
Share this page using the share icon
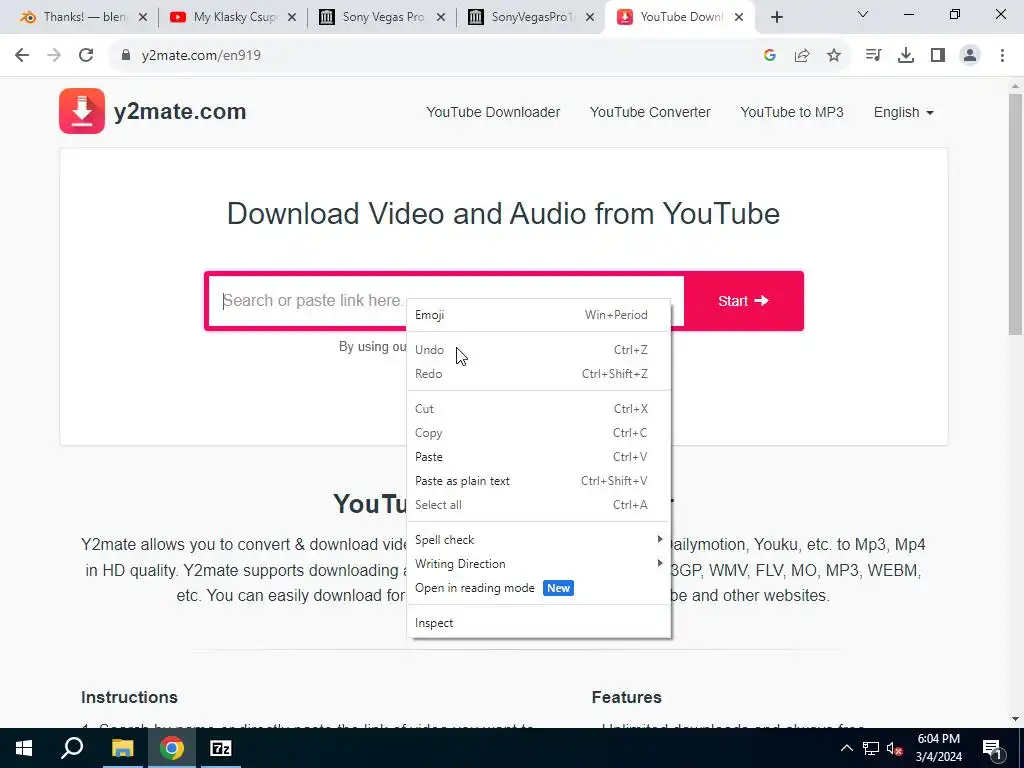pyautogui.click(x=802, y=56)
